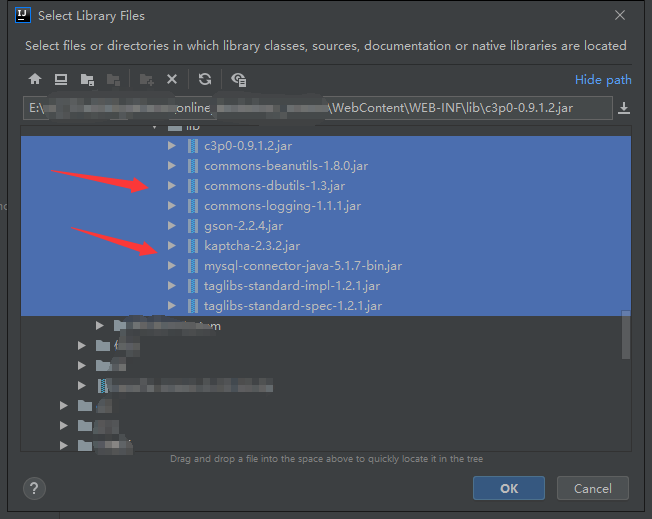Click the commons-dbutils-1.3.jar archive icon

click(193, 186)
